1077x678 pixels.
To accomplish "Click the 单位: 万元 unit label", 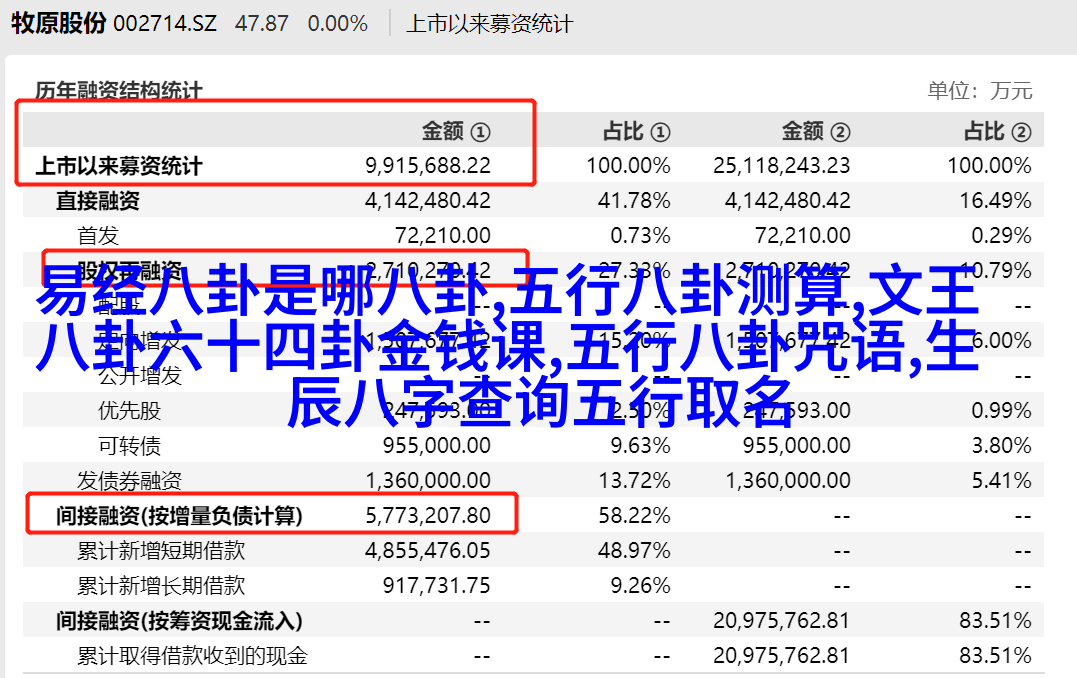I will [x=980, y=91].
